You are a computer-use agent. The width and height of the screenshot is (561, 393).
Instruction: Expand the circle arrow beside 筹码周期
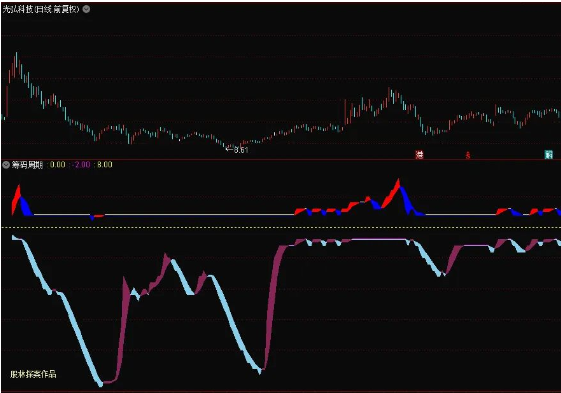[x=6, y=165]
